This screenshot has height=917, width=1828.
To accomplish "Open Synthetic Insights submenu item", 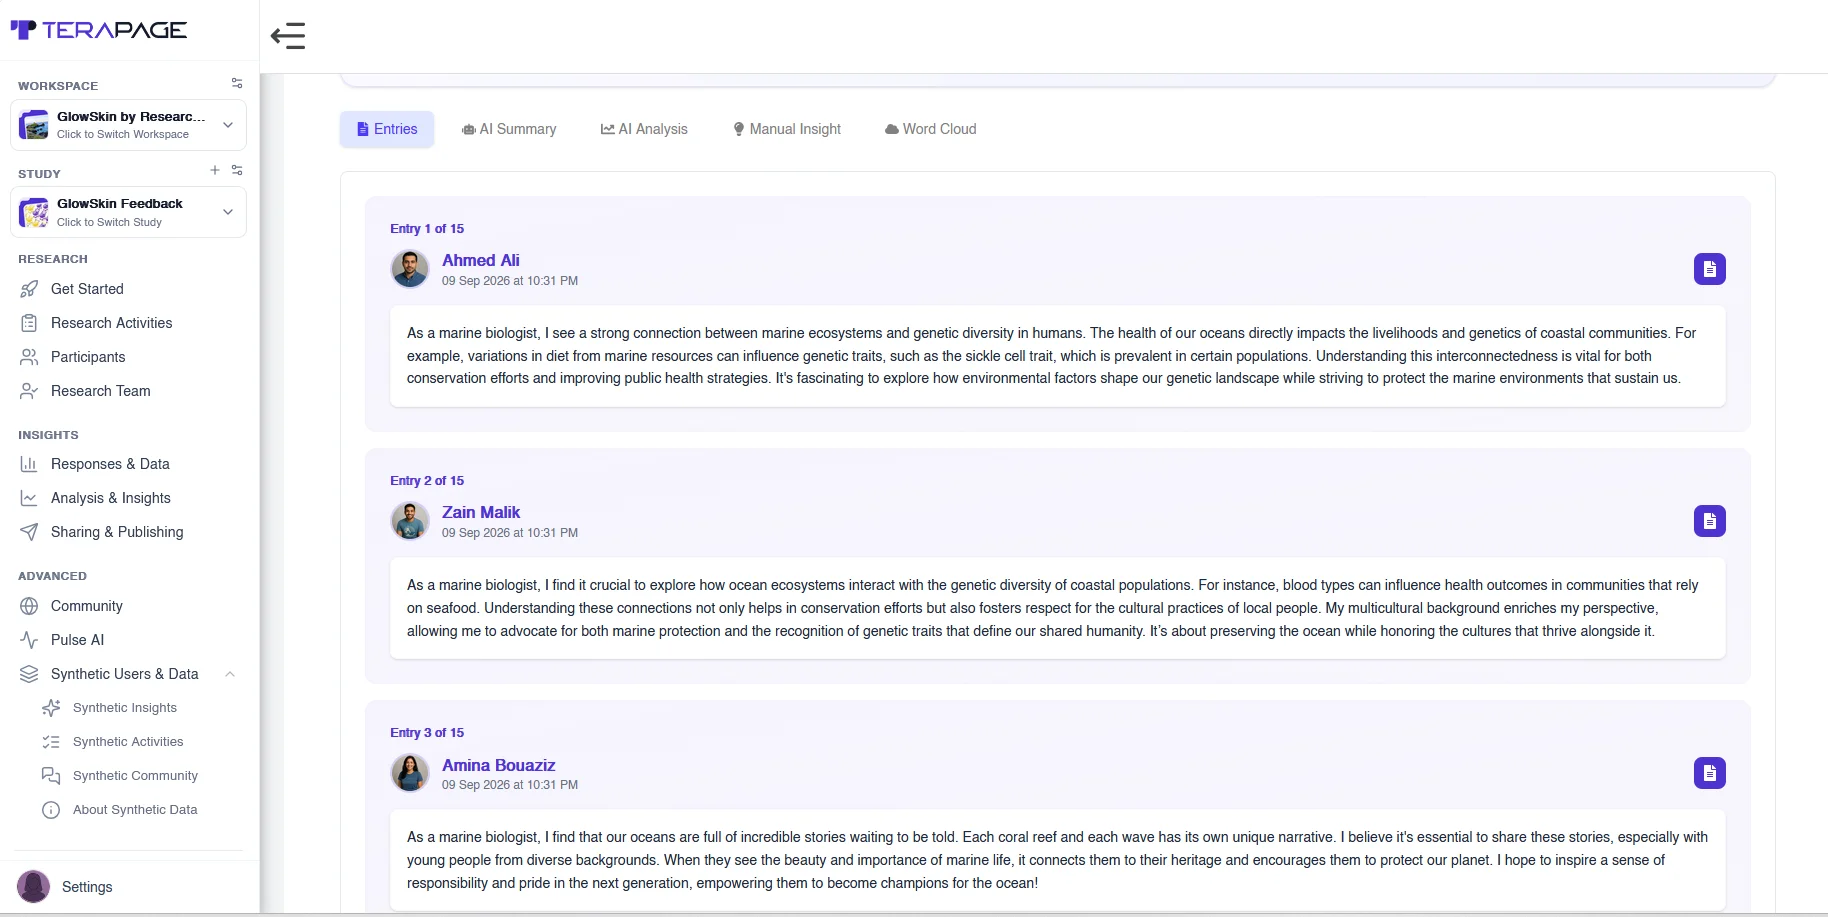I will click(x=125, y=708).
